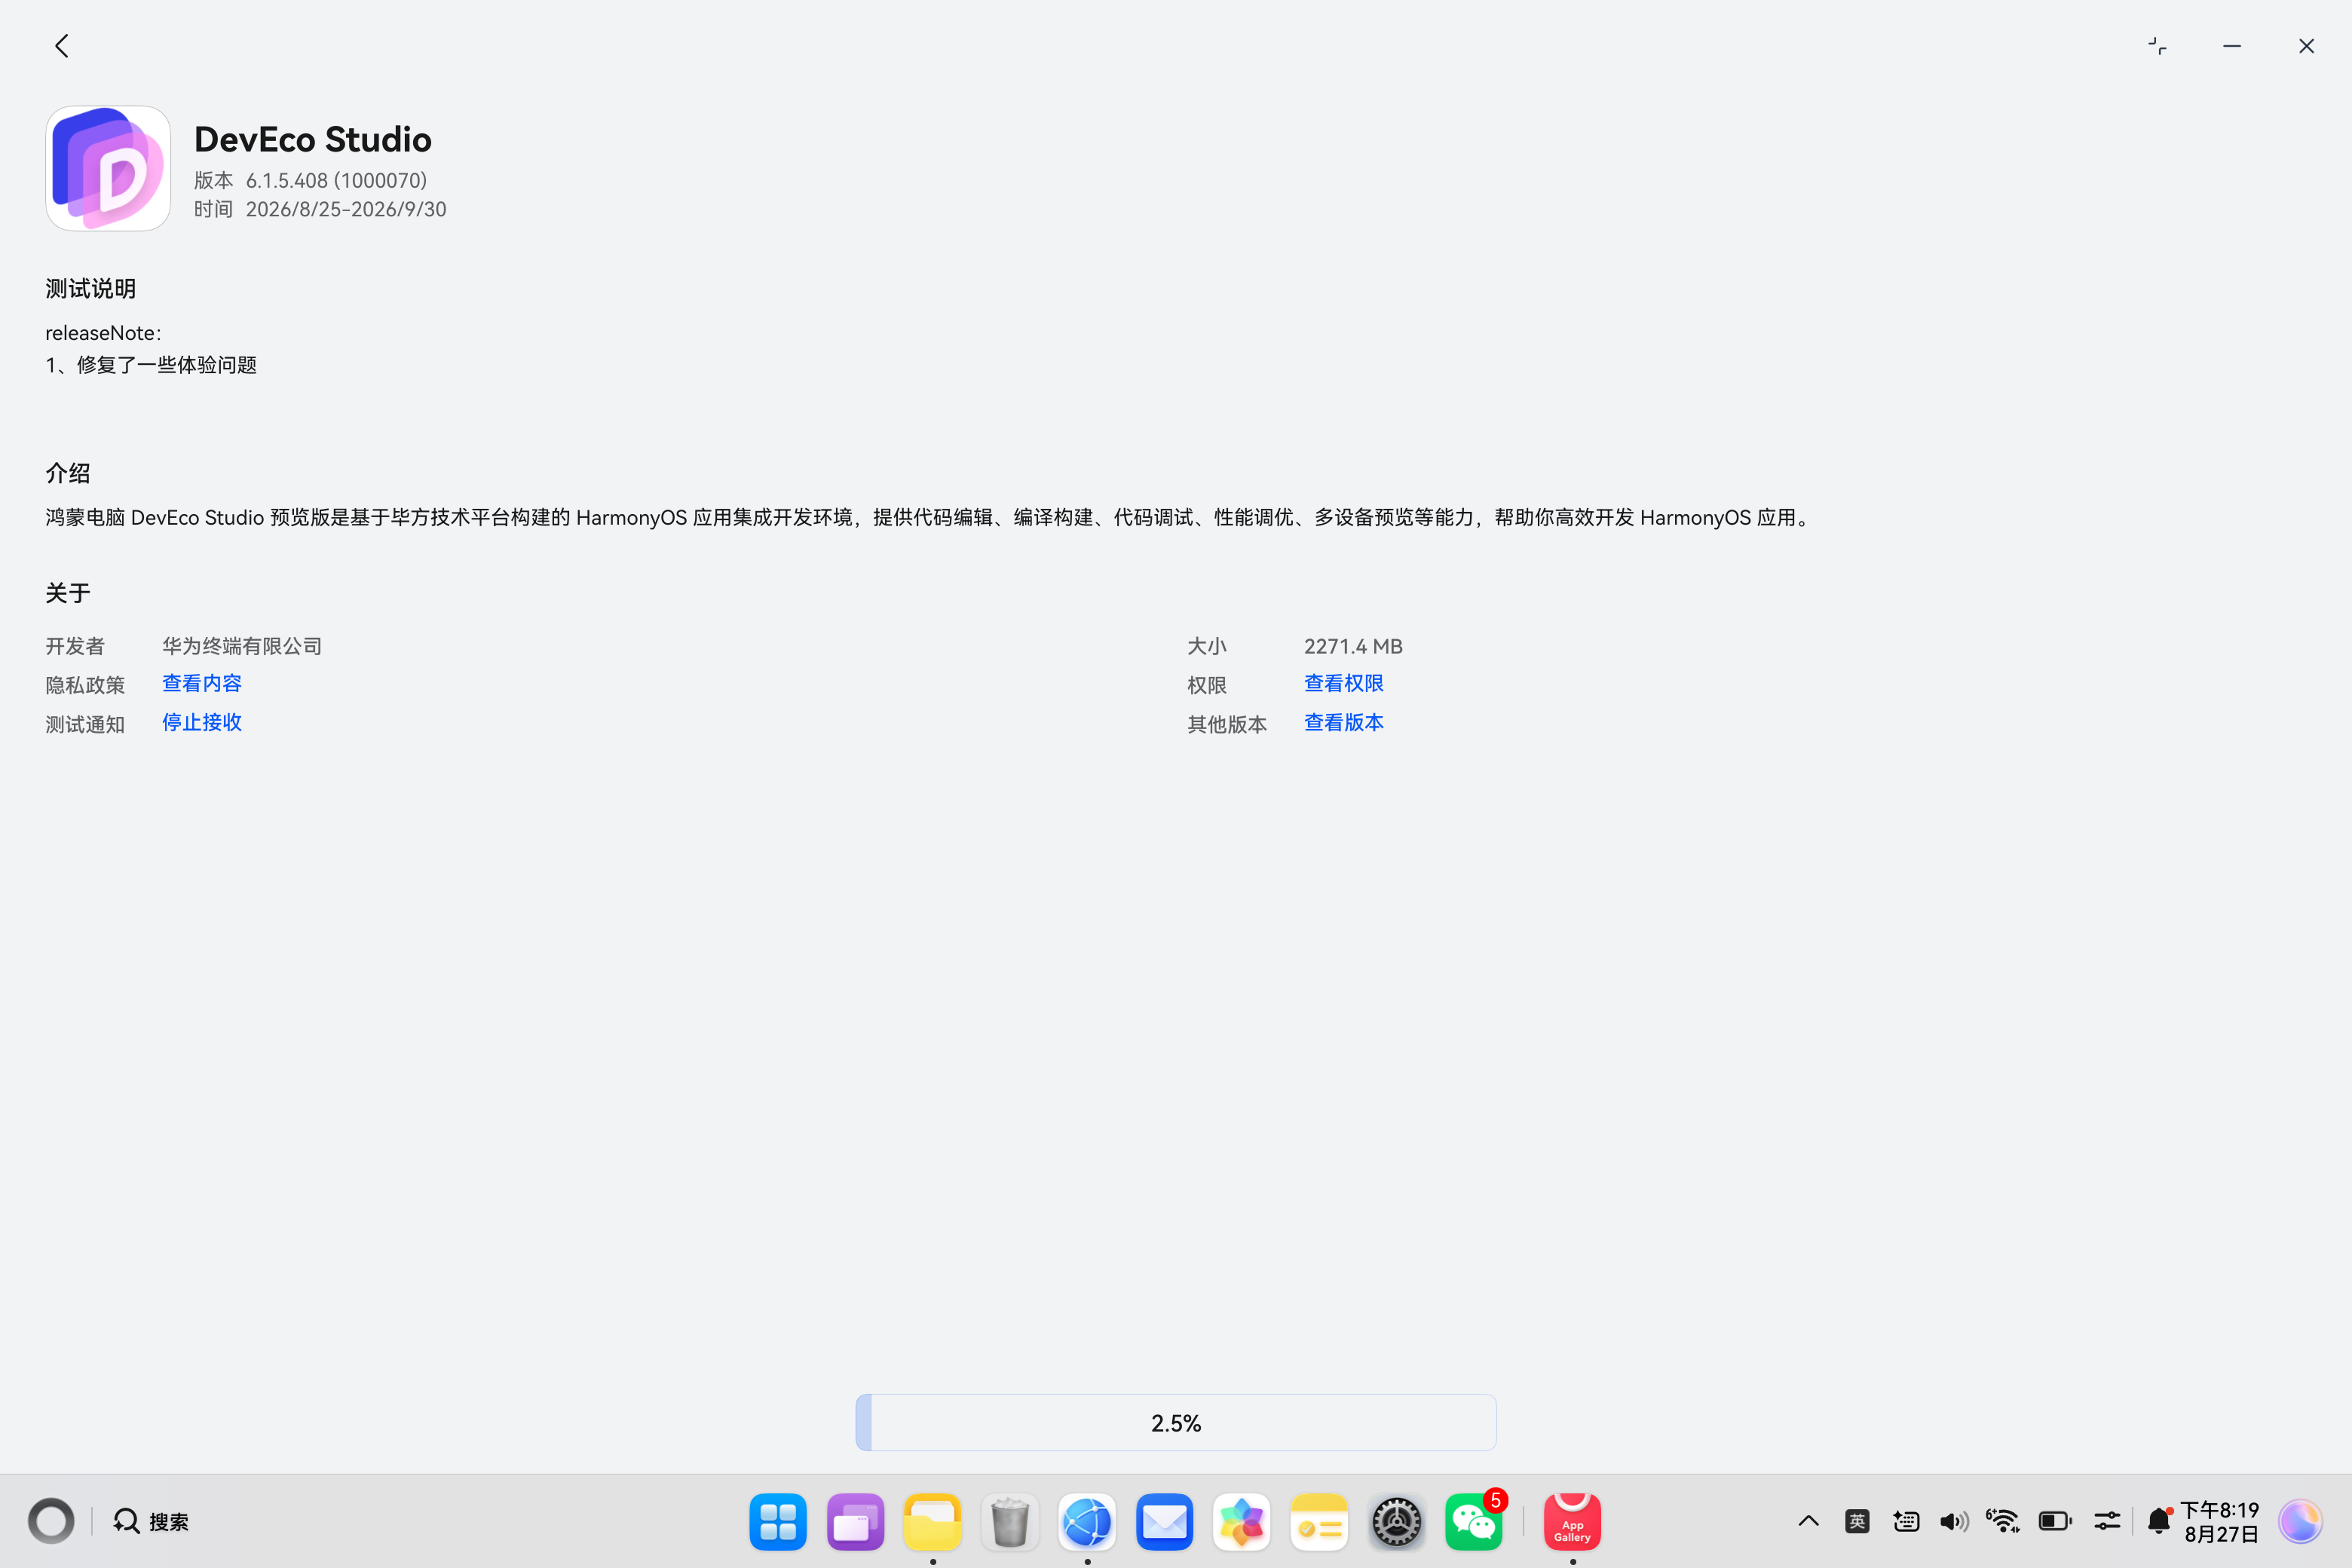Click the 关于 section heading

(68, 593)
